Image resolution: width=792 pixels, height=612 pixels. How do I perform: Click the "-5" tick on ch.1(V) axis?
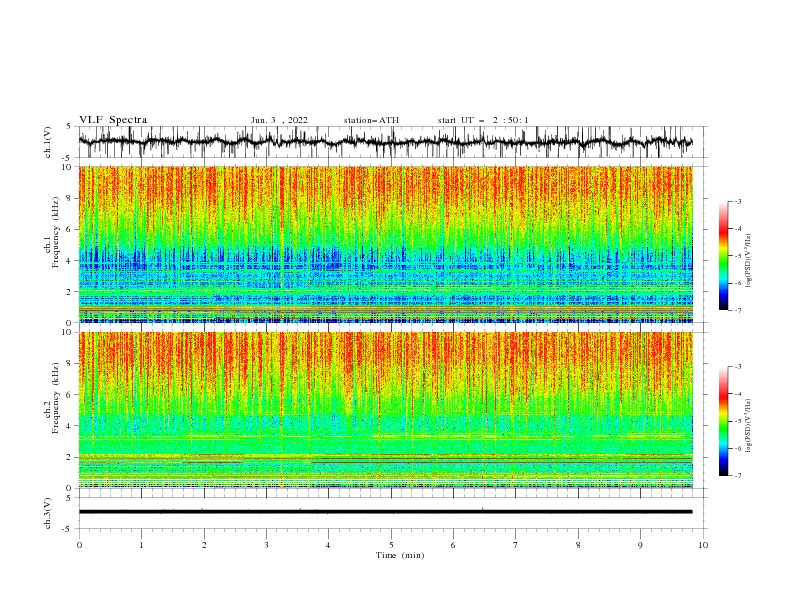click(x=68, y=158)
